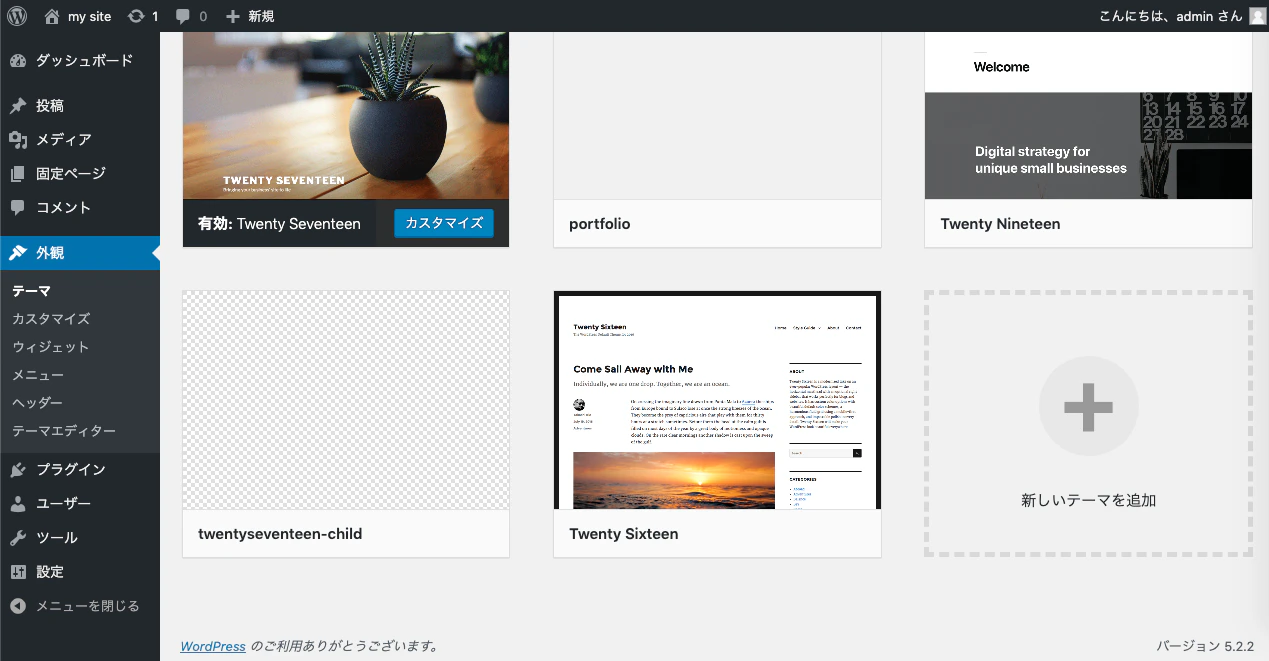
Task: Open the ヘッダー submenu item
Action: point(38,403)
